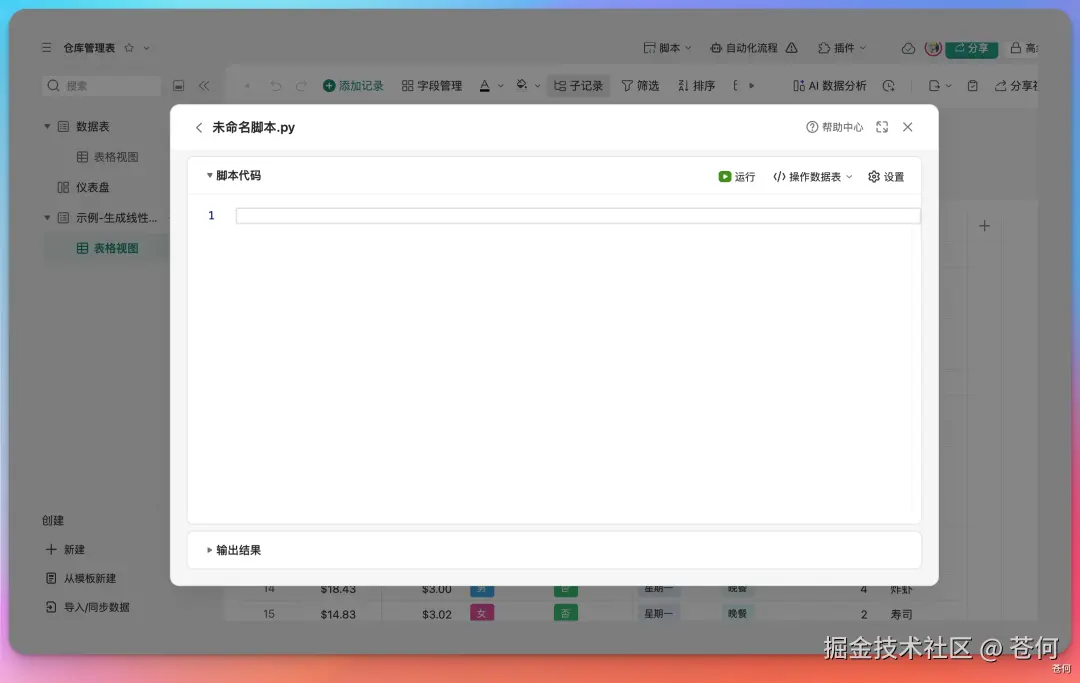The height and width of the screenshot is (683, 1080).
Task: Click the clipboard icon in toolbar
Action: pos(973,85)
